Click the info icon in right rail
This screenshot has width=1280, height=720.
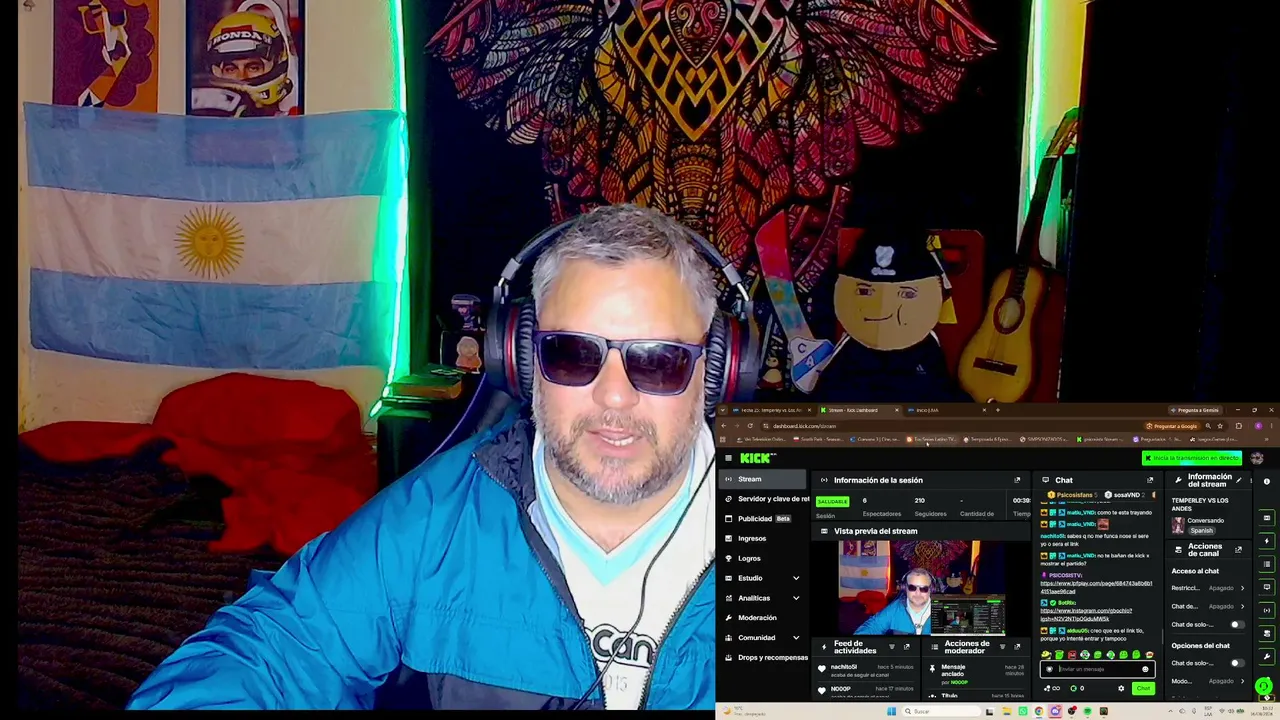click(1267, 482)
